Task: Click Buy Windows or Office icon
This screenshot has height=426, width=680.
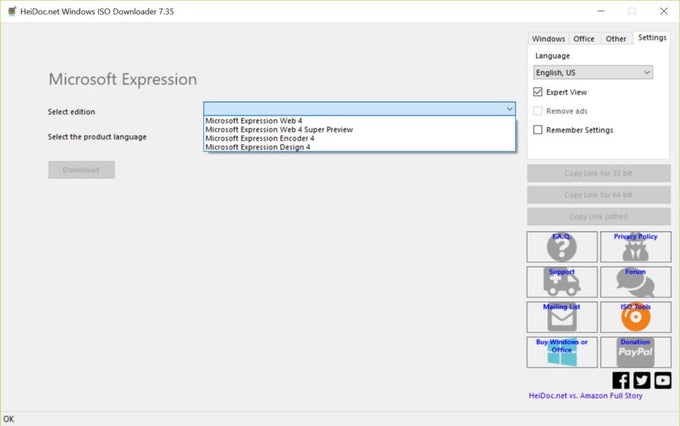Action: click(562, 352)
